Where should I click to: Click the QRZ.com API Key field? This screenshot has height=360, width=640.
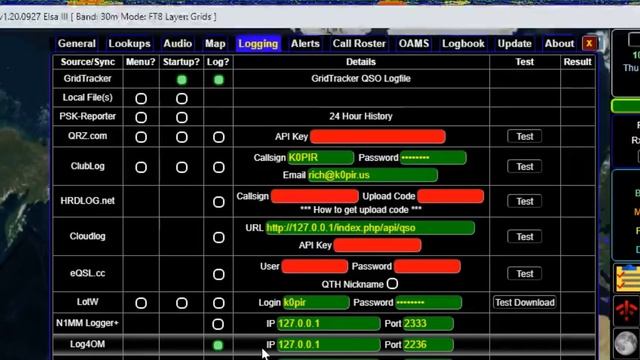click(x=378, y=137)
